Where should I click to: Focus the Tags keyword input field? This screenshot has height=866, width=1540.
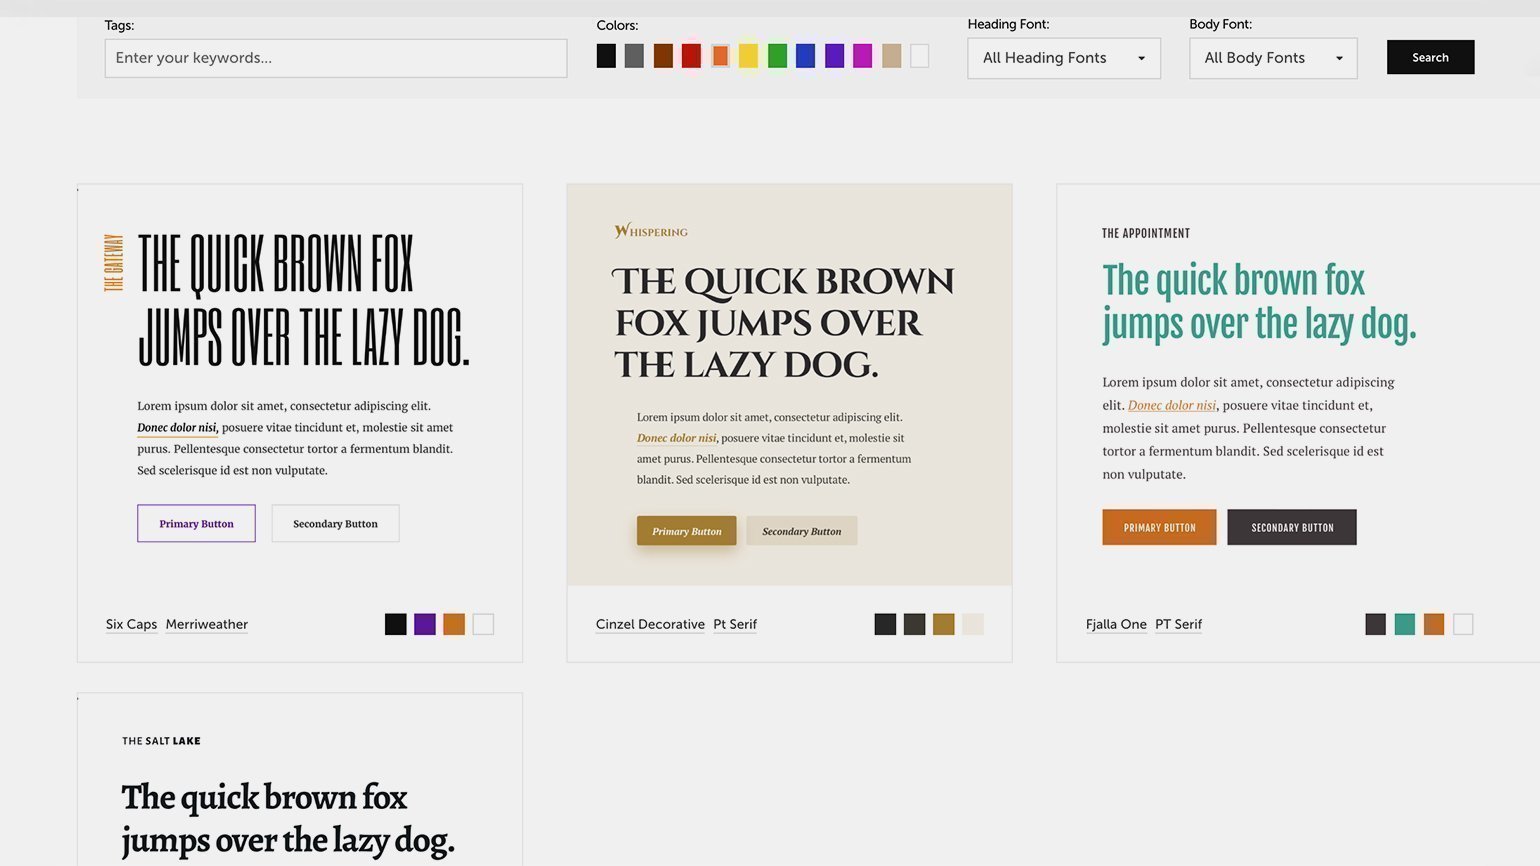point(336,58)
